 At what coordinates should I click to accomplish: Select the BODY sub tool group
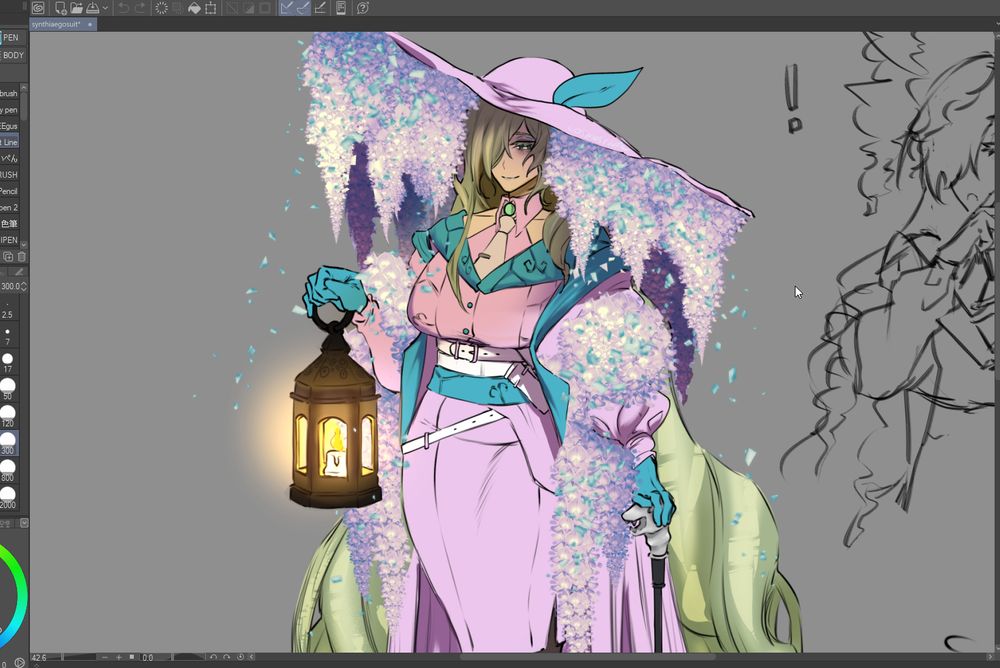click(x=12, y=56)
